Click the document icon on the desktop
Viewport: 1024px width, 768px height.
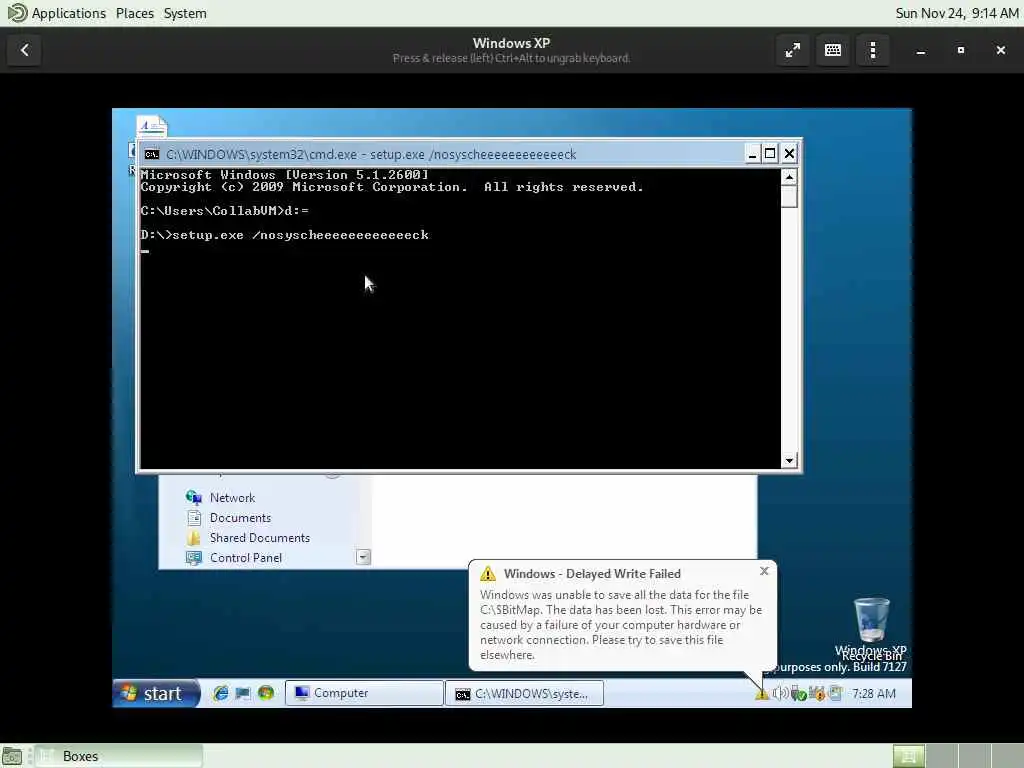(152, 126)
